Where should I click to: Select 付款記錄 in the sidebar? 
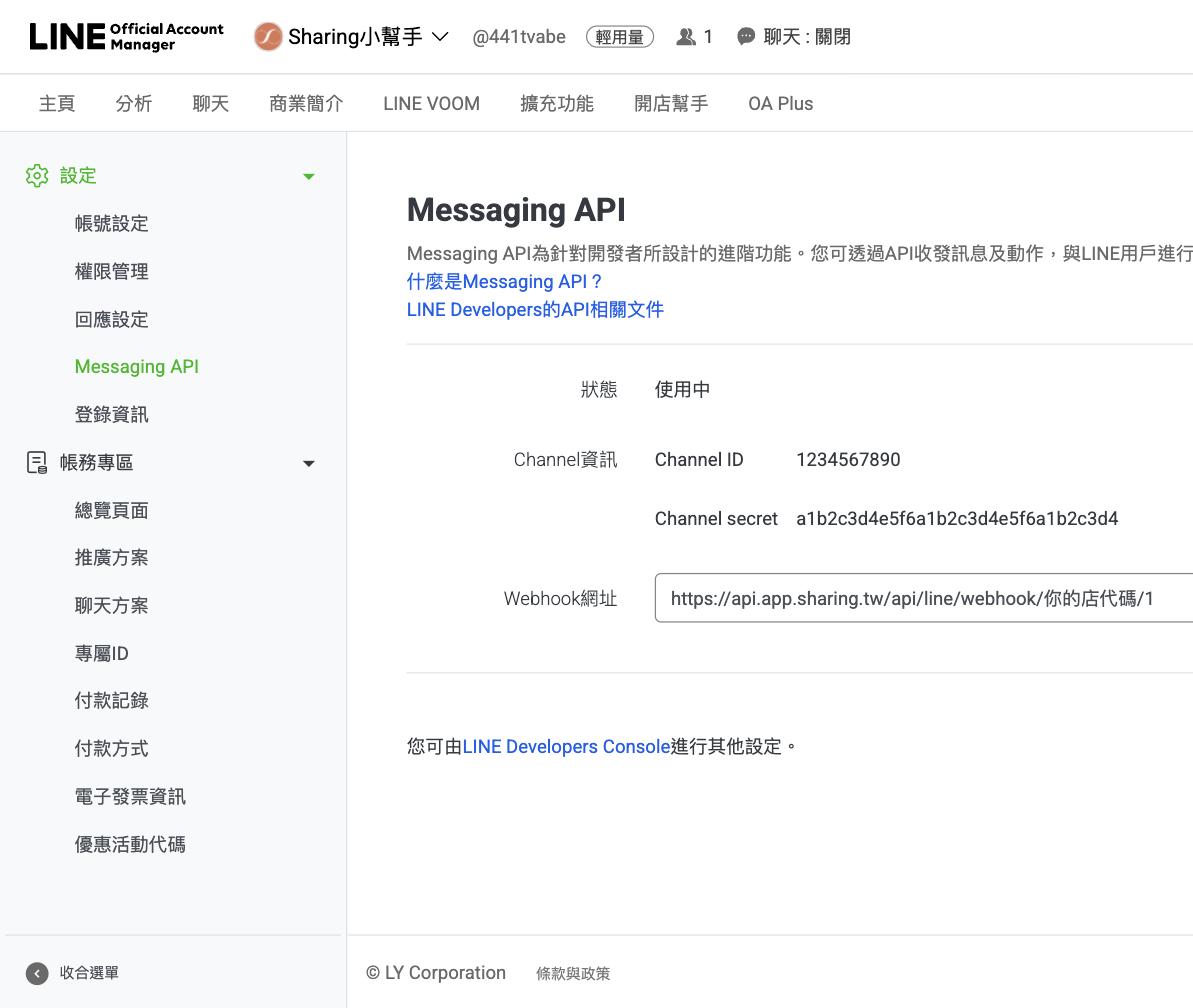point(111,701)
